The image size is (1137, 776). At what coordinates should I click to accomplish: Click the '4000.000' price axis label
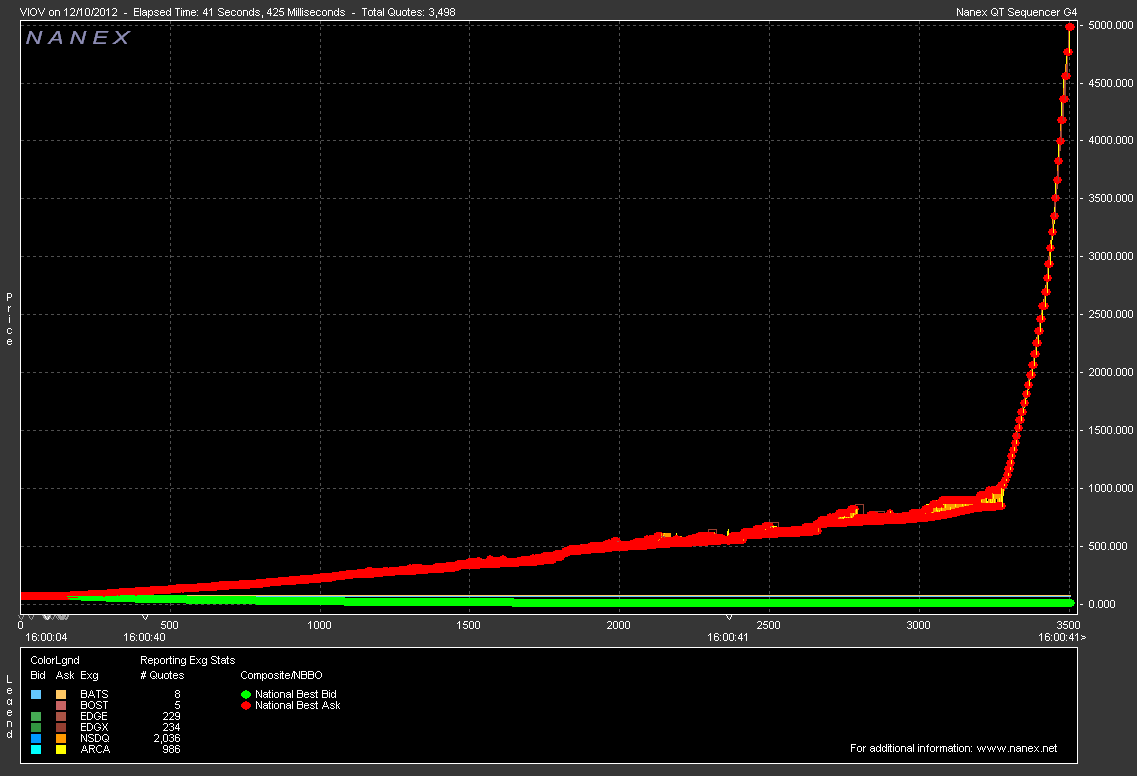[1111, 140]
